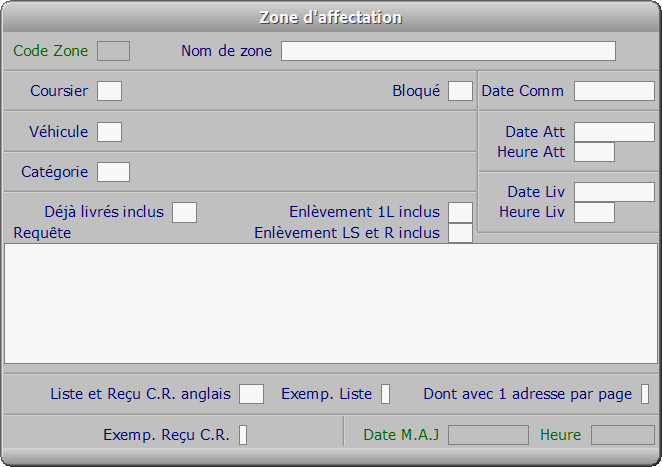Click the Déjà livrés inclus box
Screen dimensions: 662x467
click(184, 212)
